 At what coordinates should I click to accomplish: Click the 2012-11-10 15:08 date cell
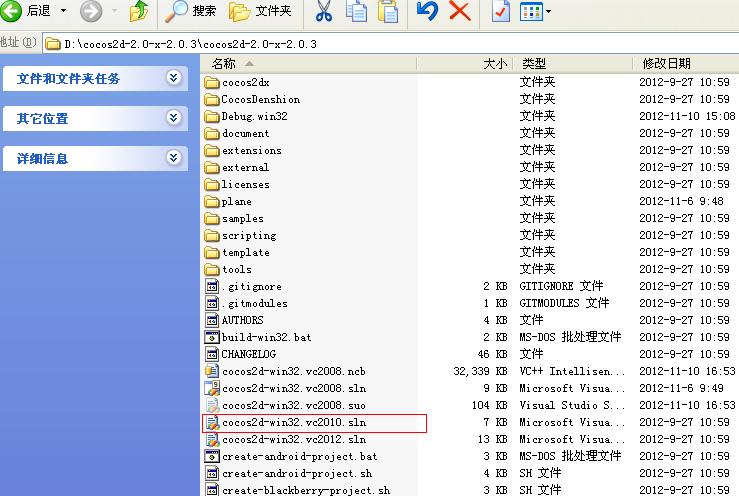[687, 116]
